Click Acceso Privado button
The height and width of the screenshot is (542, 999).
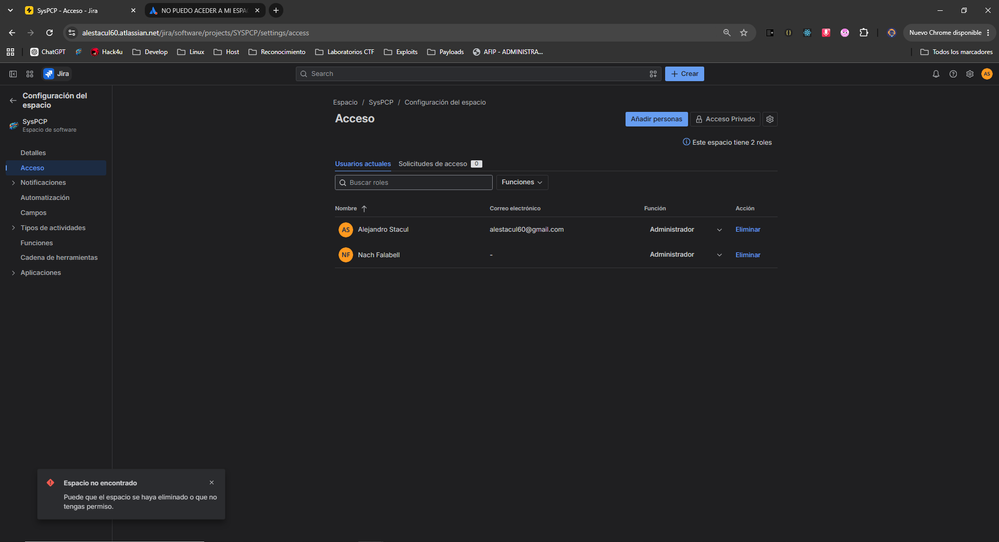(x=725, y=119)
